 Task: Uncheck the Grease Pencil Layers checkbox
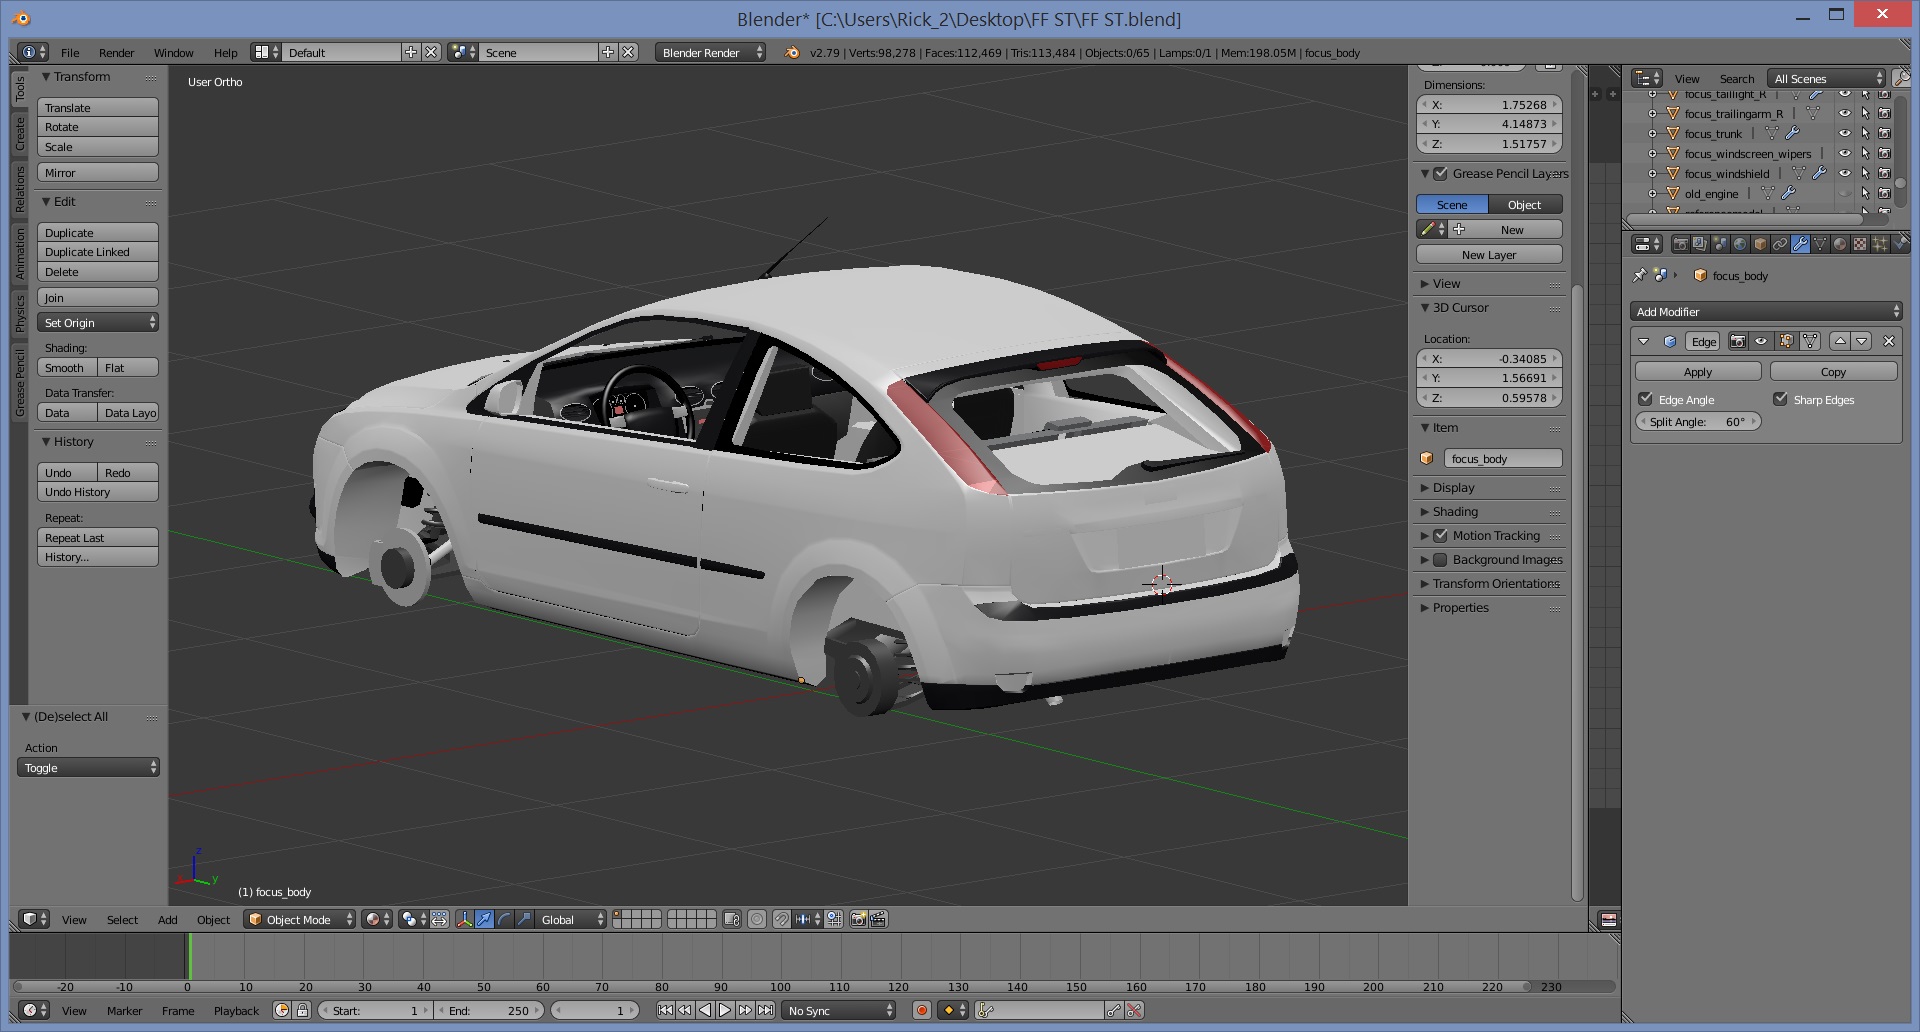pos(1441,174)
